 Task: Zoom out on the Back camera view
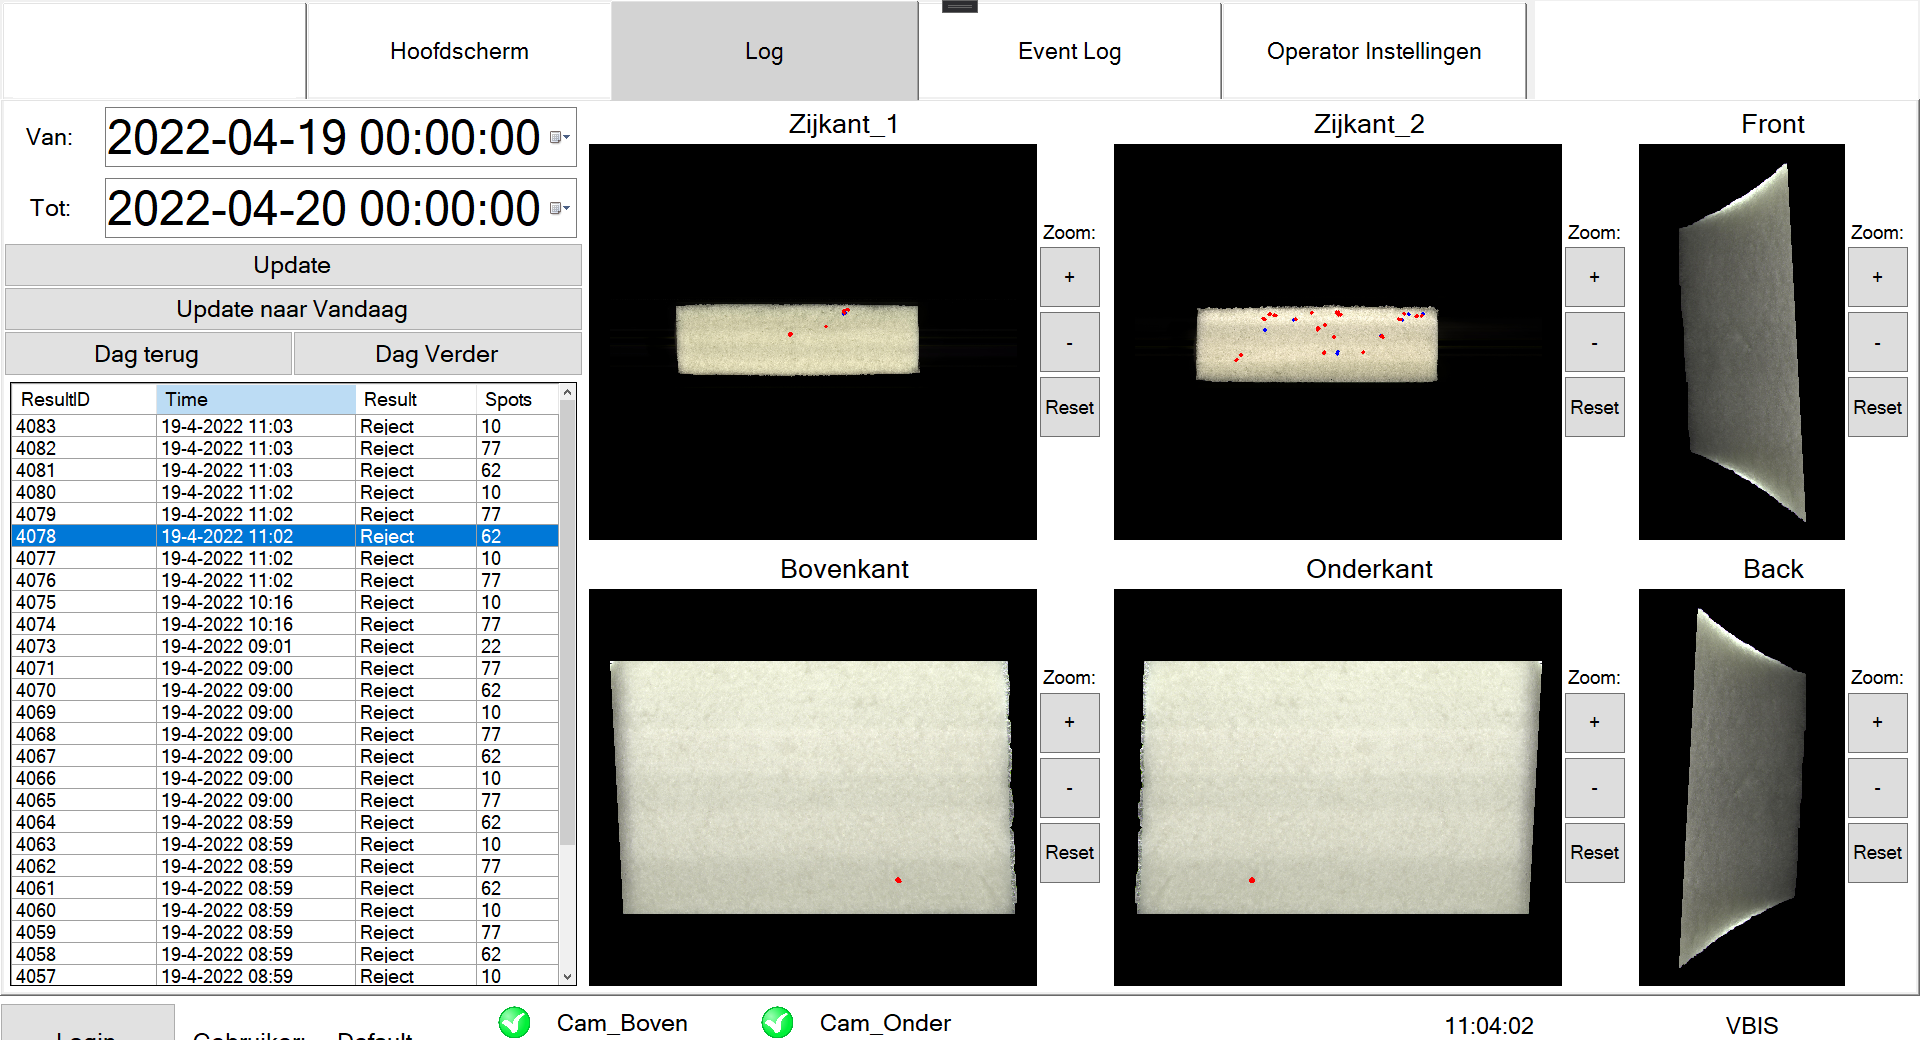coord(1877,788)
